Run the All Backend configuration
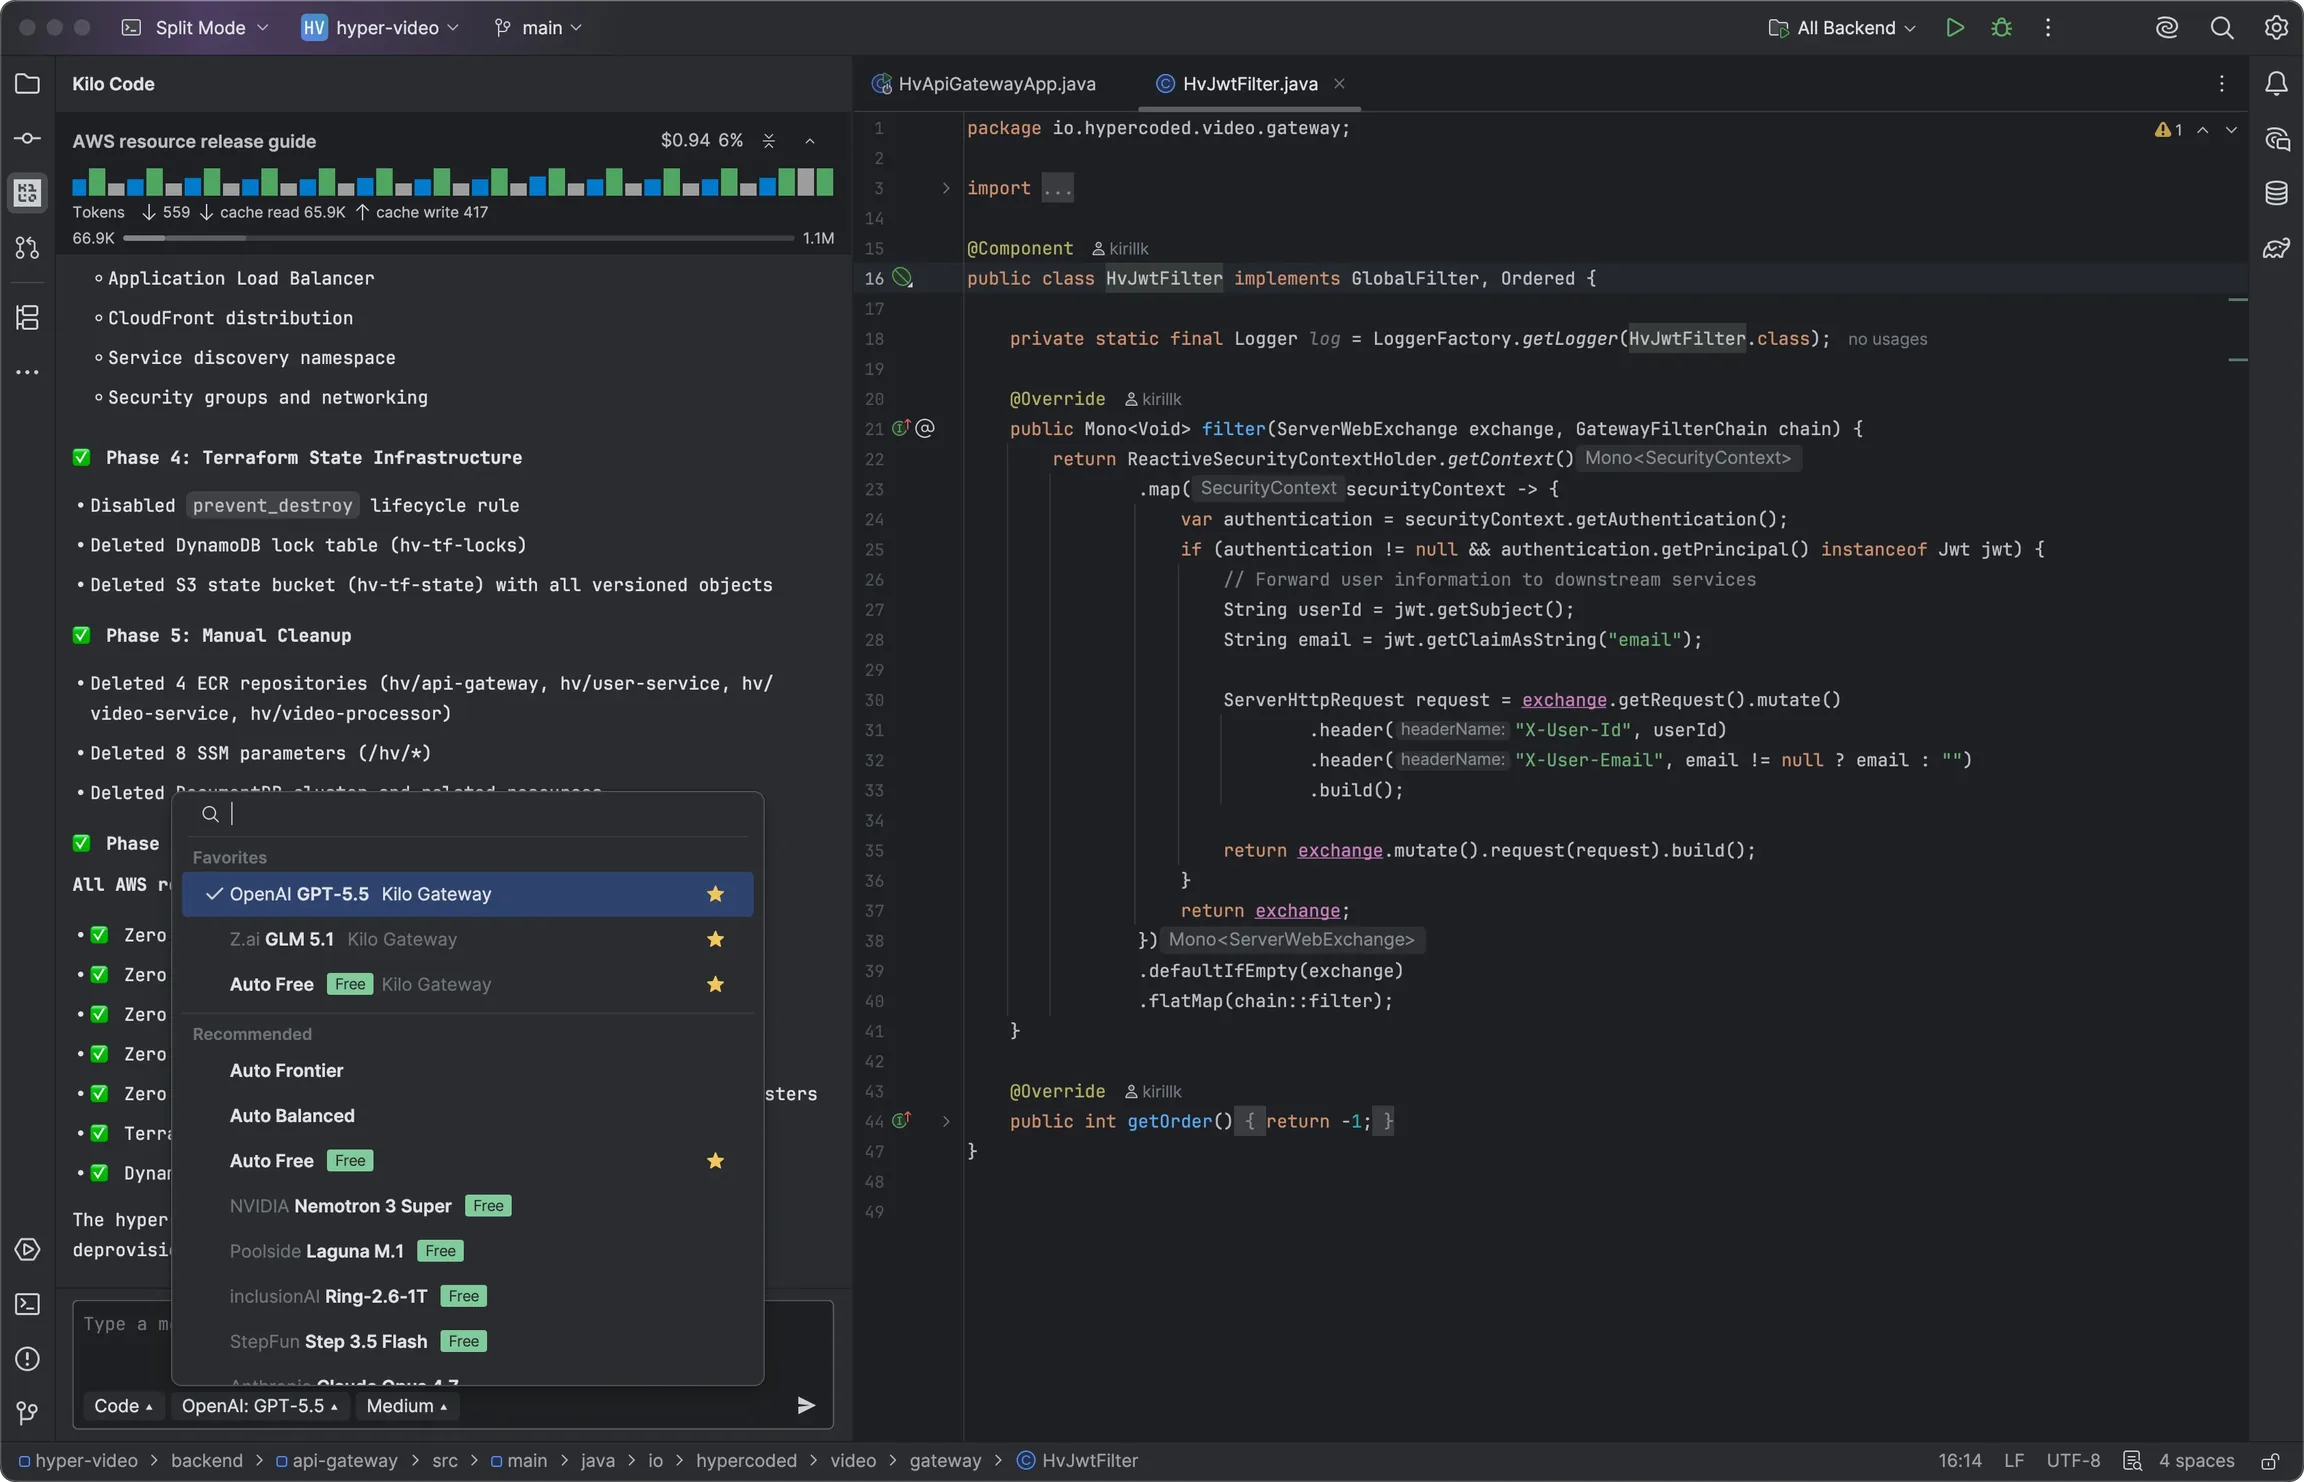Viewport: 2304px width, 1482px height. pos(1954,28)
